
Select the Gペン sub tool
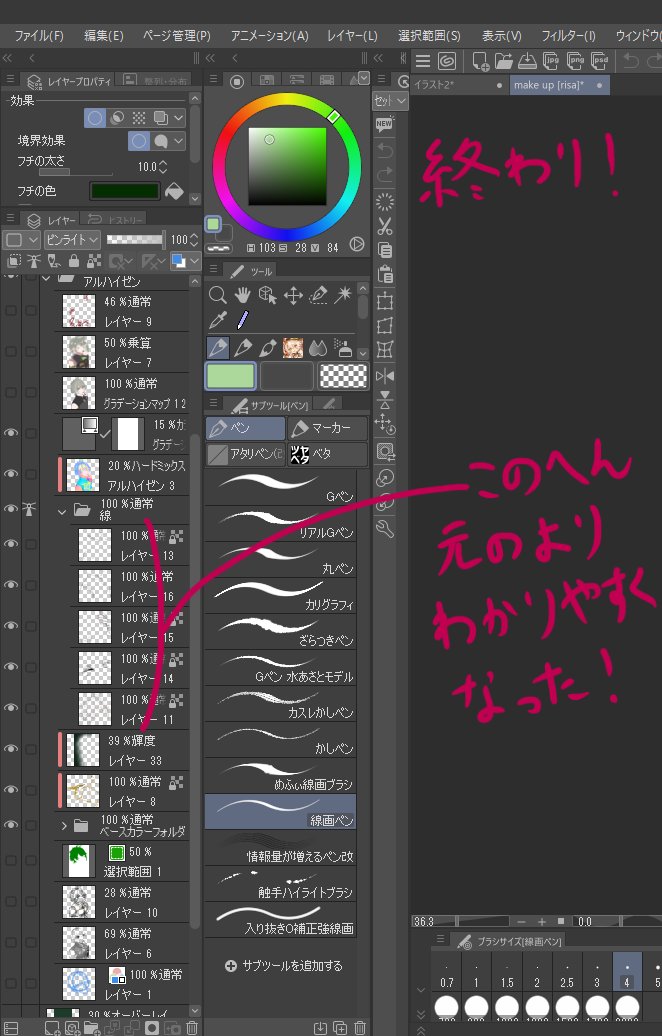click(x=280, y=488)
